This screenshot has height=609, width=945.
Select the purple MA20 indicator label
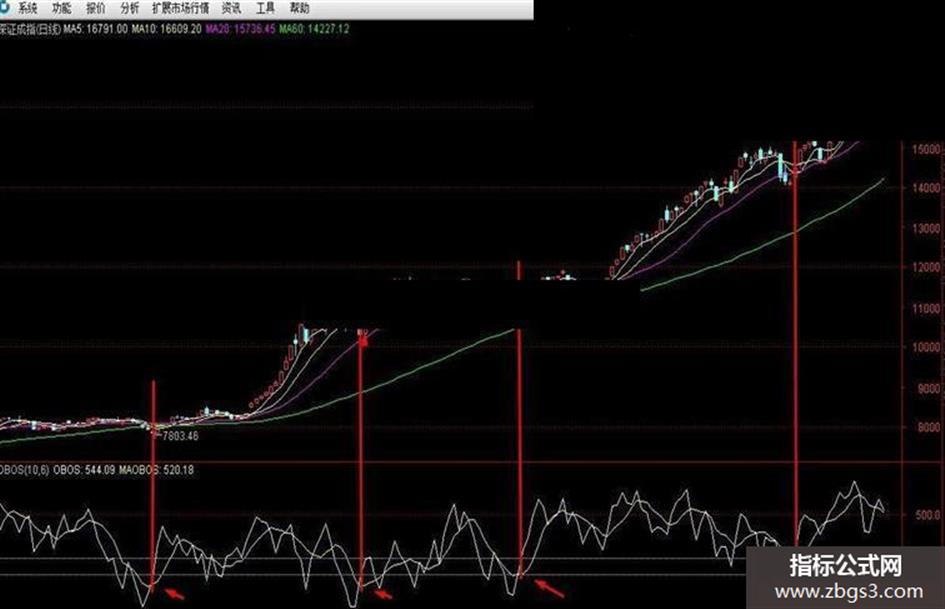[240, 29]
